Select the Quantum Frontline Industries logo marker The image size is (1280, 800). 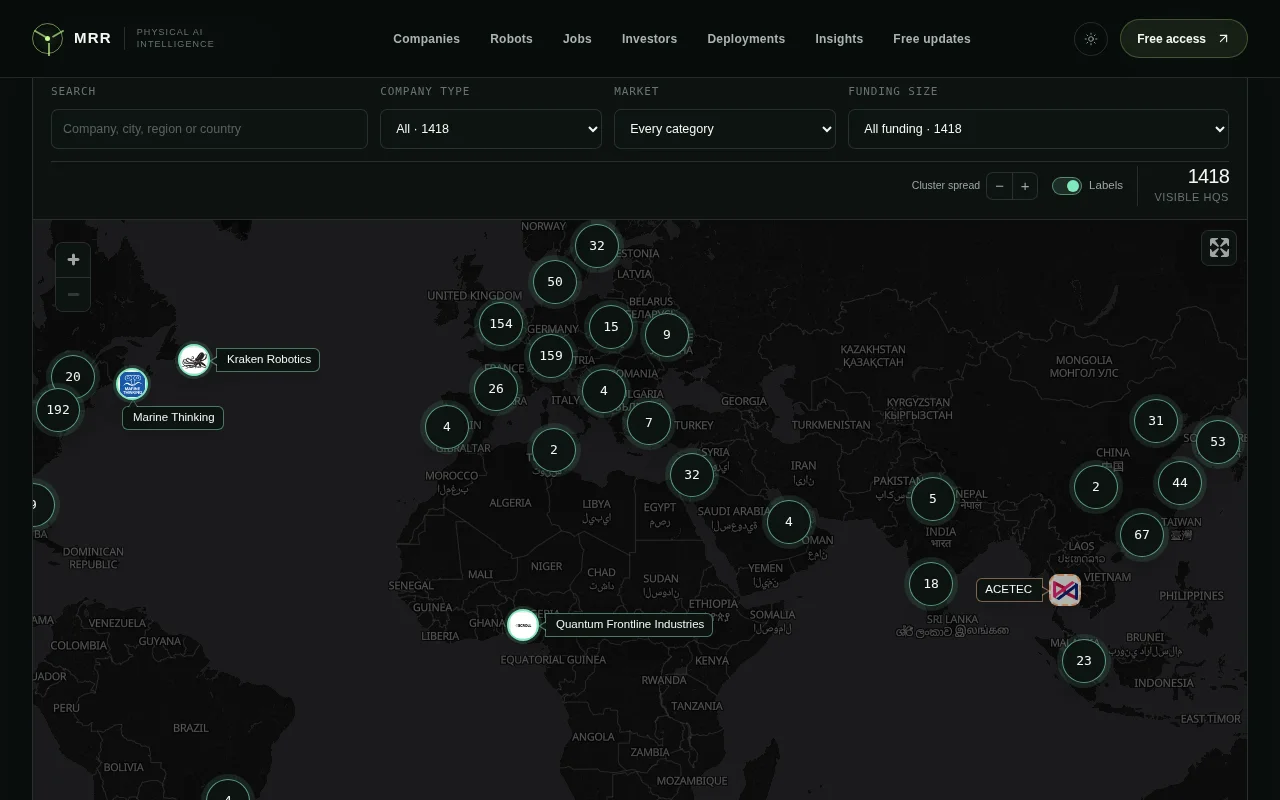523,625
